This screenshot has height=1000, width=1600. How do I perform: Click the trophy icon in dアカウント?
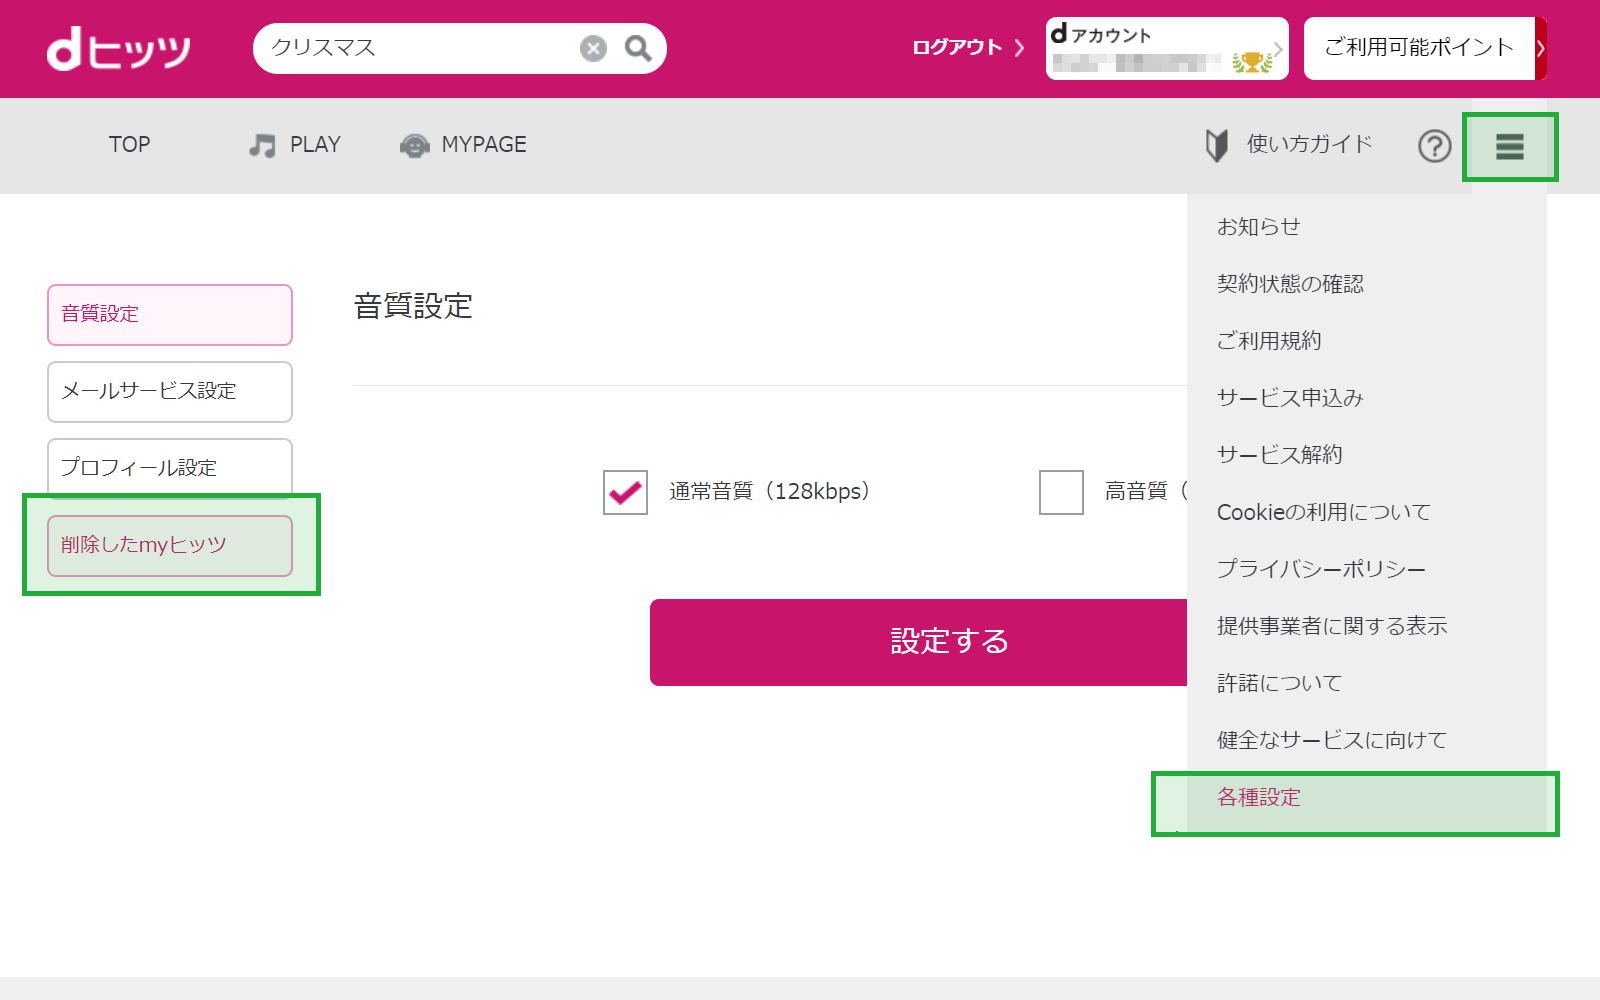[1251, 62]
